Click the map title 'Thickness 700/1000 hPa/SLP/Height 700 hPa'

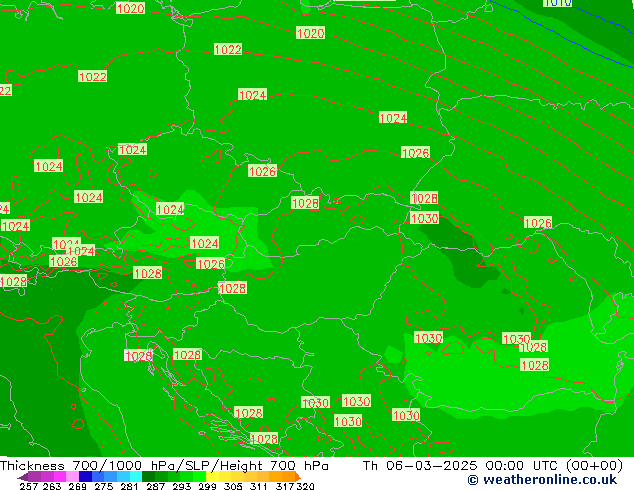click(164, 465)
